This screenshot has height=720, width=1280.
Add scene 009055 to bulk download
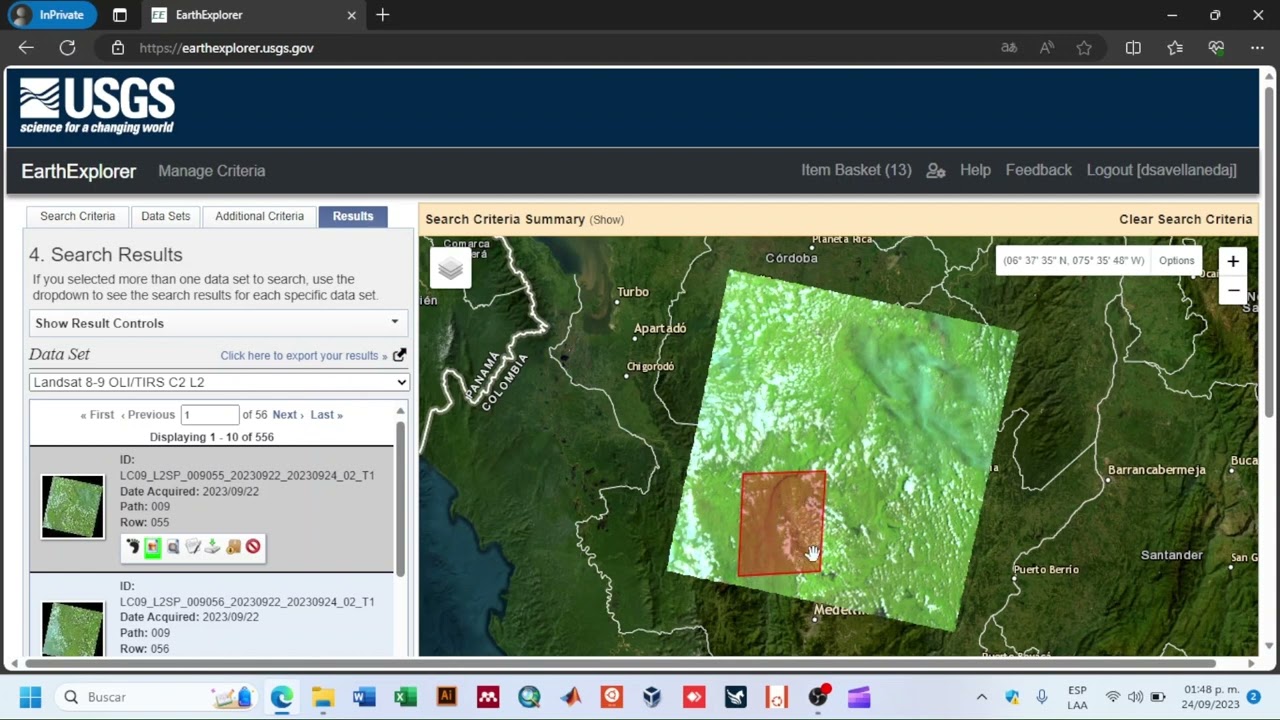[233, 547]
